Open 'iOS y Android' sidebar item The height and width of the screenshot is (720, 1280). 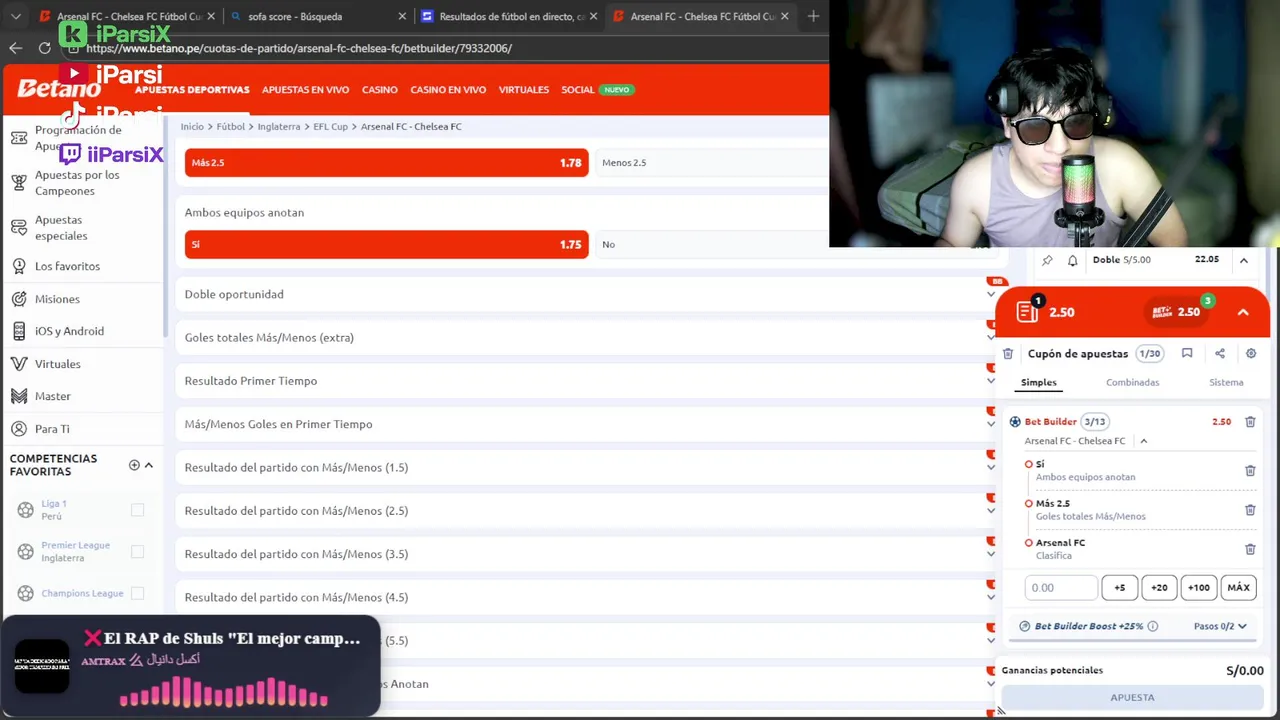(83, 331)
